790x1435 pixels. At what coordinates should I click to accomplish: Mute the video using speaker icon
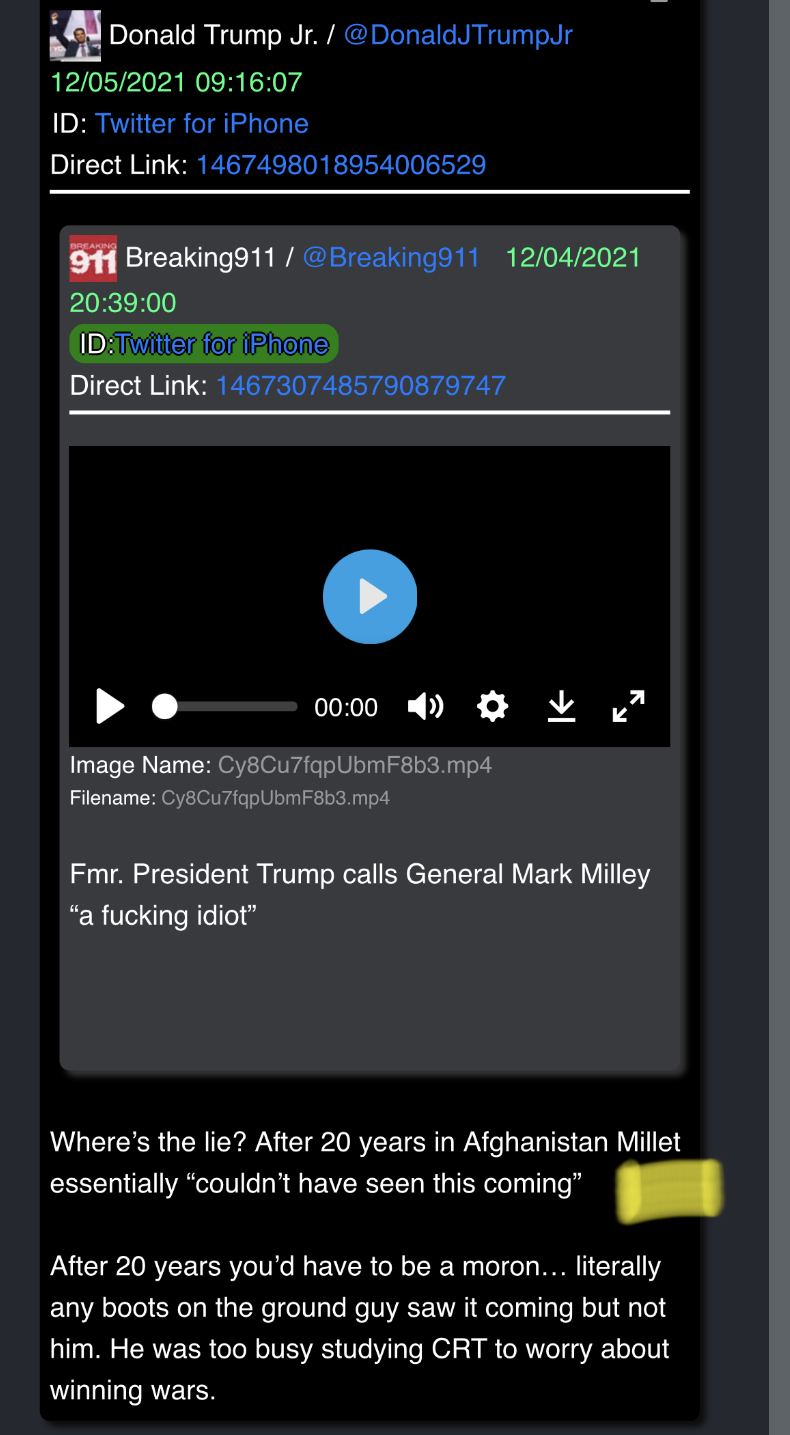425,707
